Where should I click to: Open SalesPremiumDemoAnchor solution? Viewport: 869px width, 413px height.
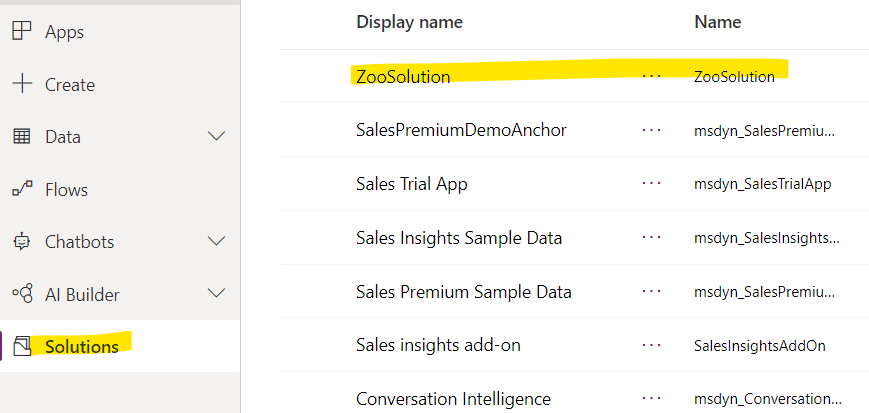[x=461, y=130]
